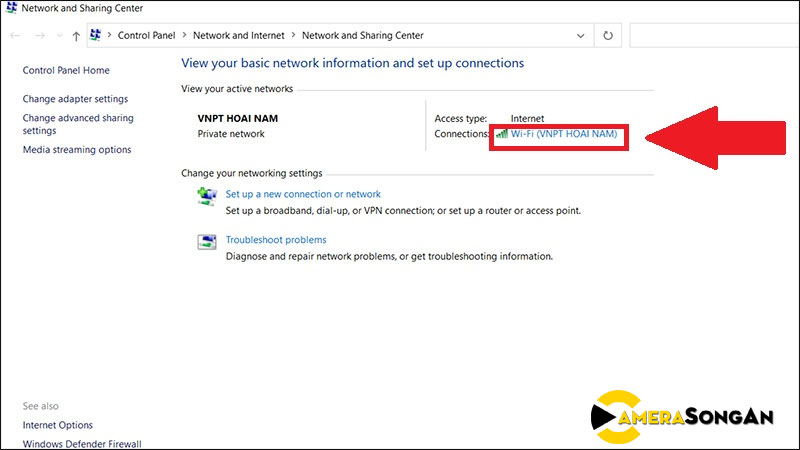
Task: Click the title bar Network and Sharing Center icon
Action: point(10,9)
